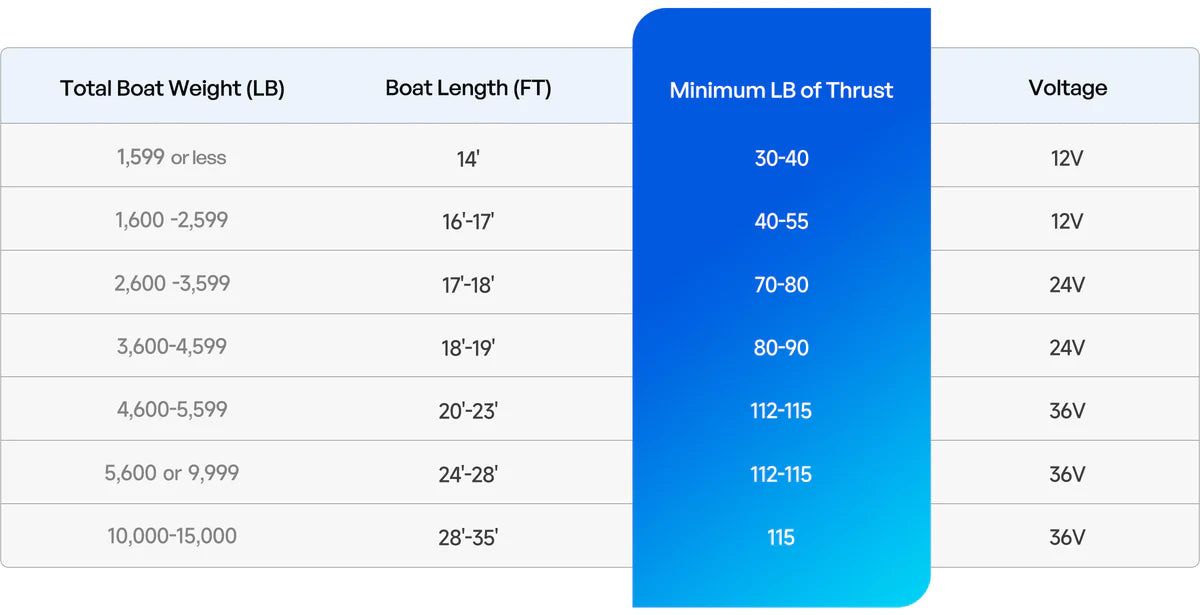Select the 1,600 -2,599 weight cell
This screenshot has height=615, width=1200.
click(x=172, y=220)
